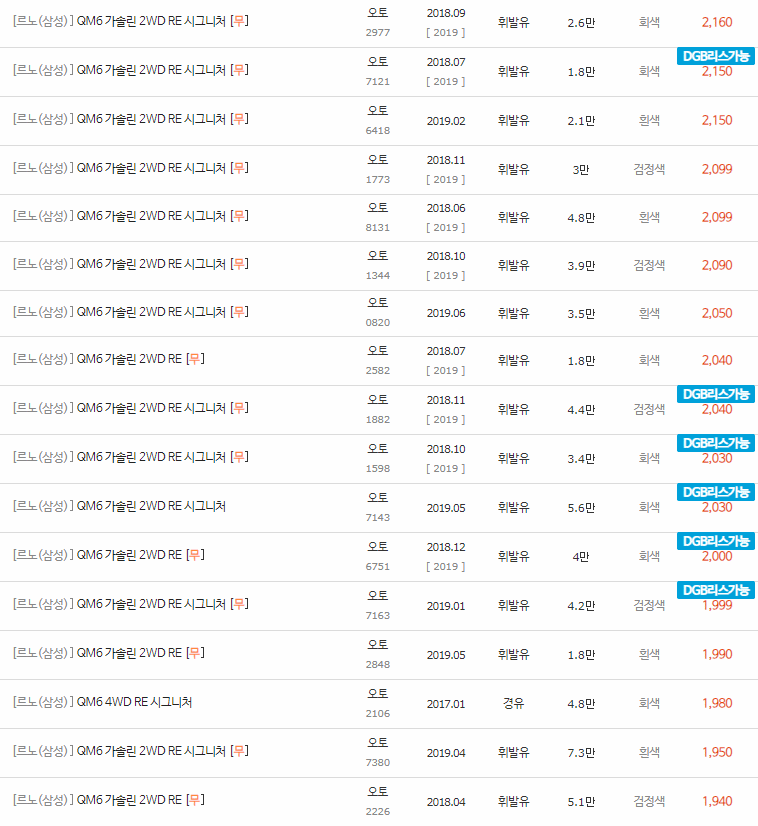
Task: Click the 무 badge on the 2019.06 listing
Action: [238, 311]
